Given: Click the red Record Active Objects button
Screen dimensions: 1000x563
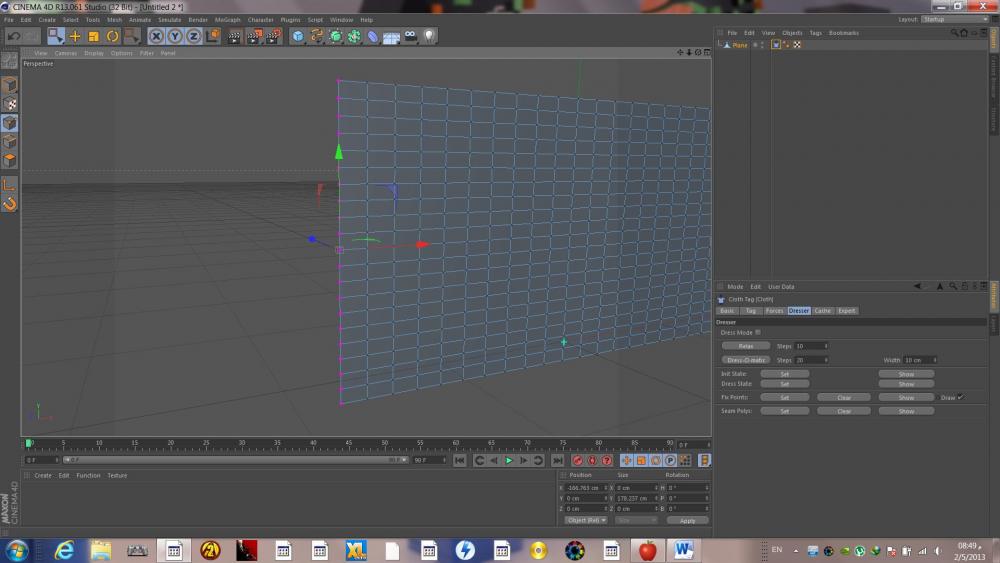Looking at the screenshot, I should pyautogui.click(x=577, y=460).
